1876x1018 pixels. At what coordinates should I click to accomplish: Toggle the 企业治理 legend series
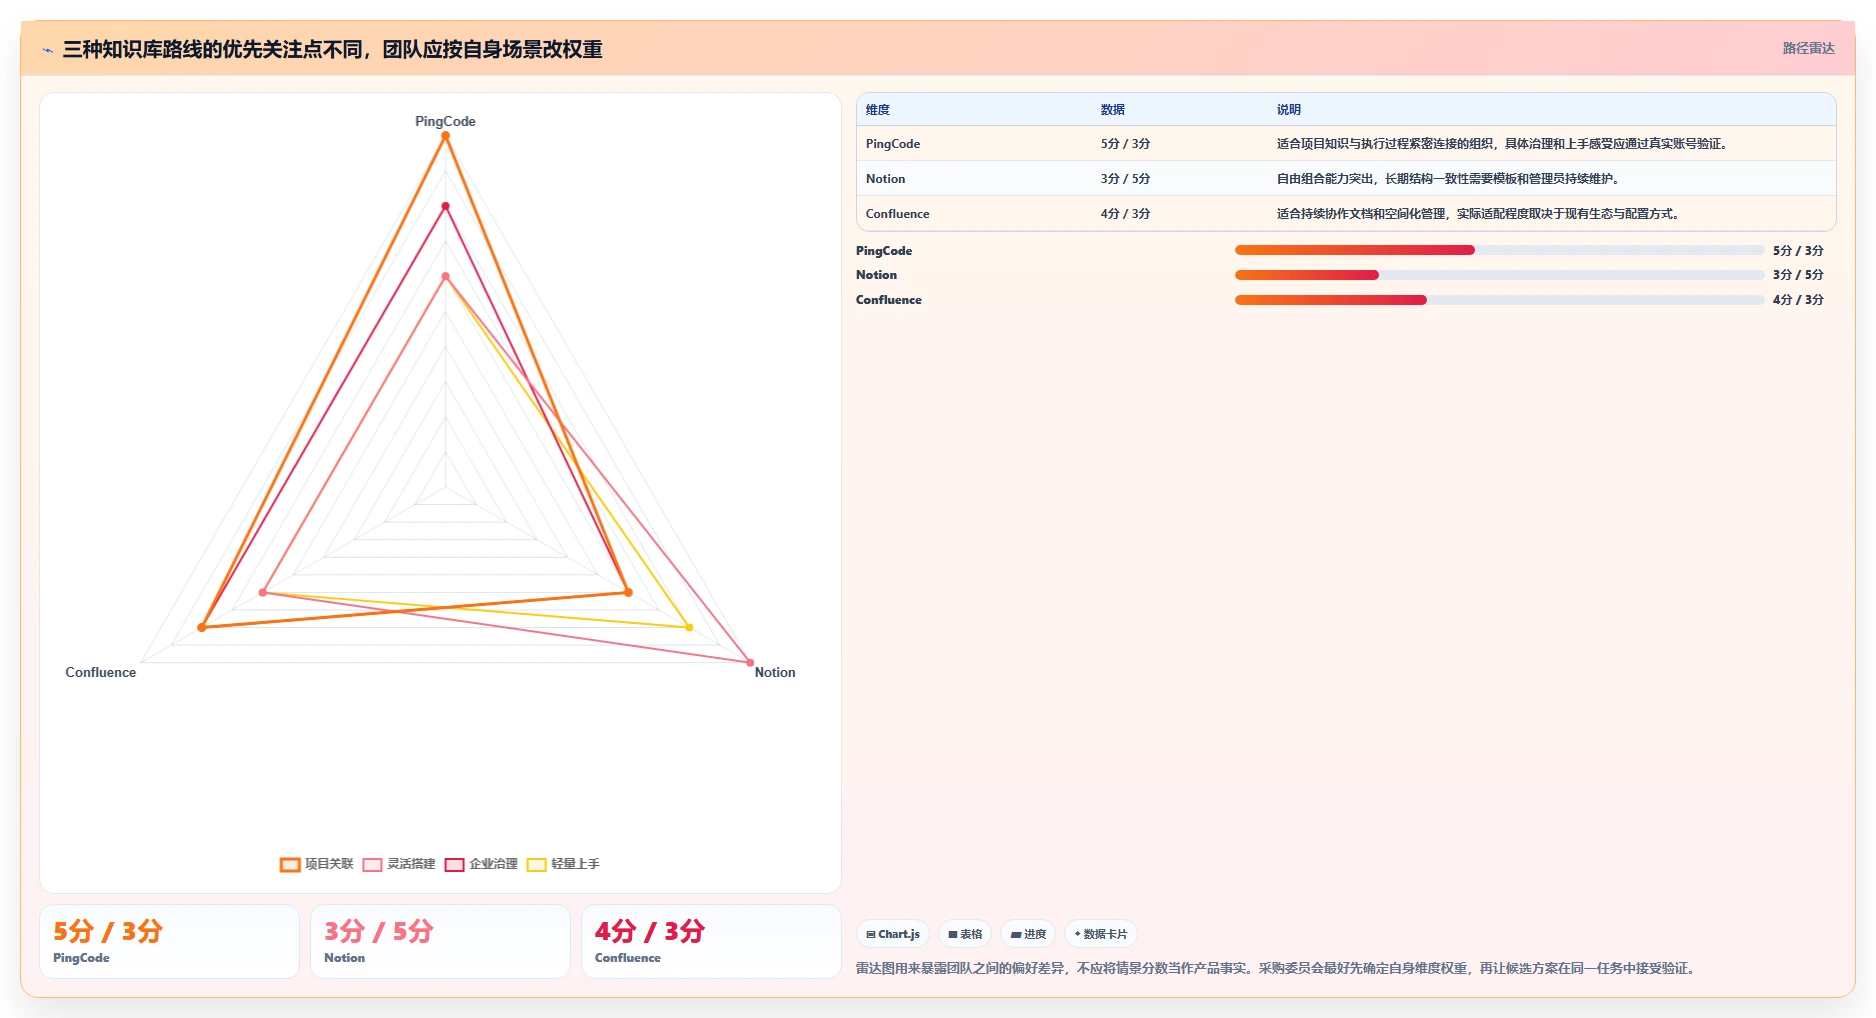point(481,864)
